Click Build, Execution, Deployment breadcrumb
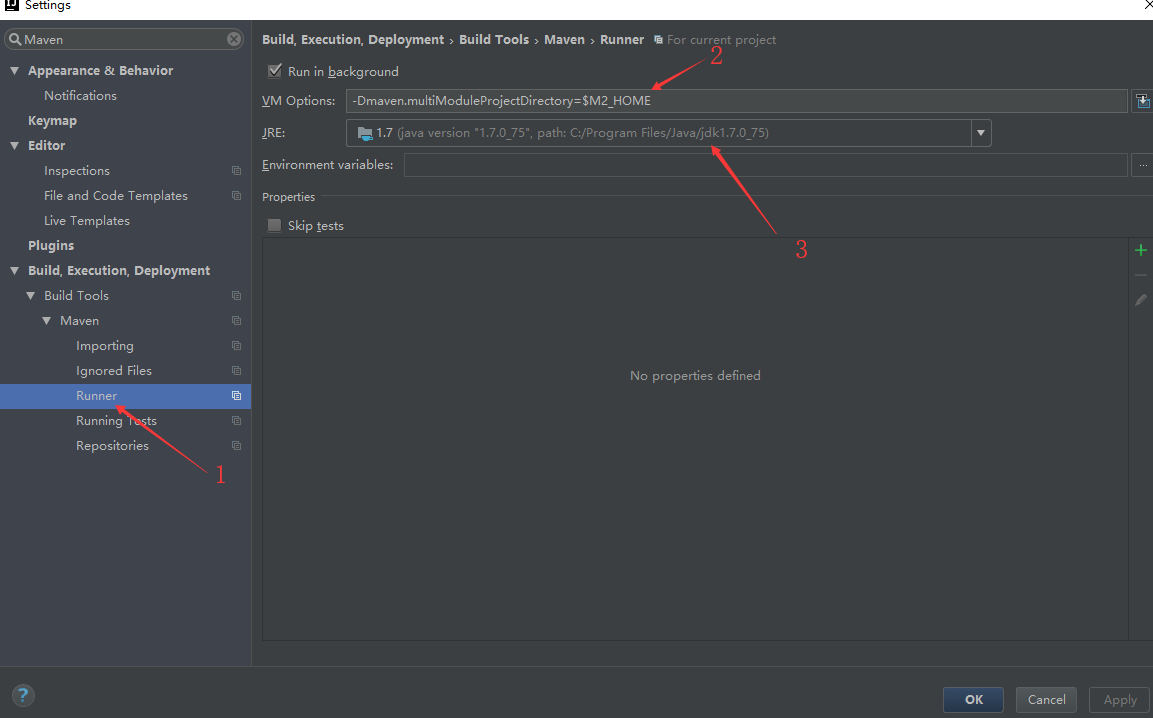The image size is (1153, 718). [353, 40]
